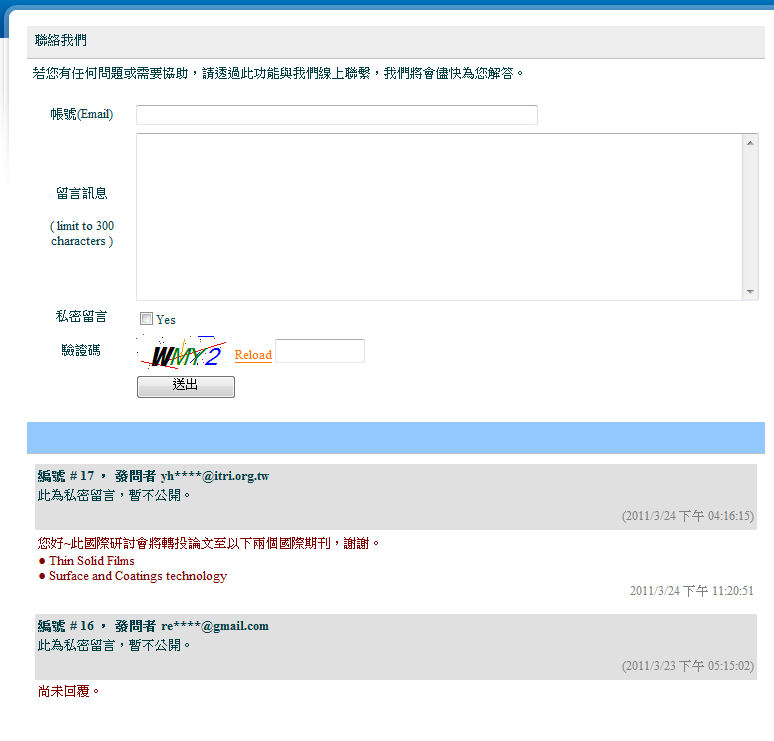
Task: Click the WMY2 captcha image
Action: coord(180,353)
